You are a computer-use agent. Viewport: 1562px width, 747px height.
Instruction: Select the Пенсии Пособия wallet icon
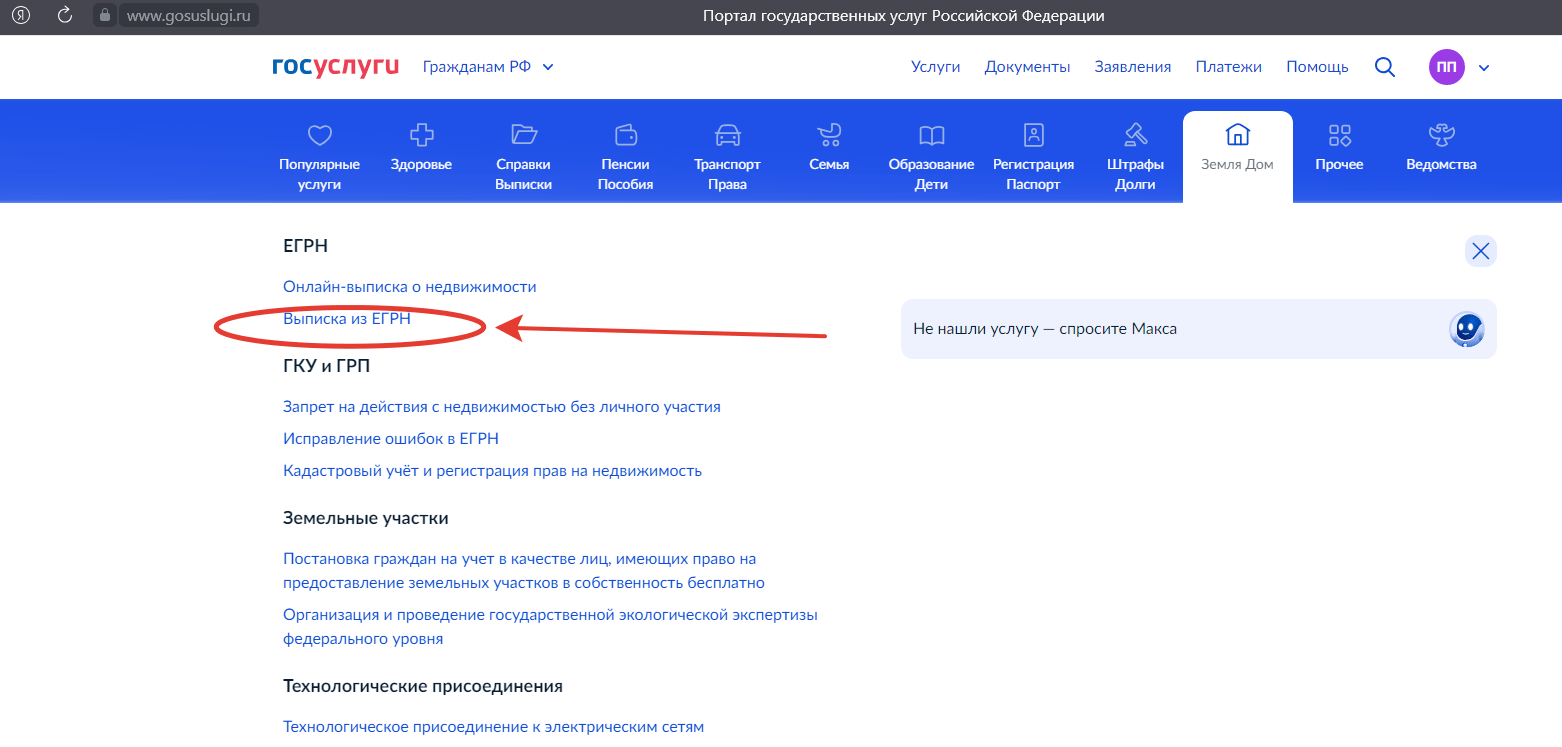[626, 135]
